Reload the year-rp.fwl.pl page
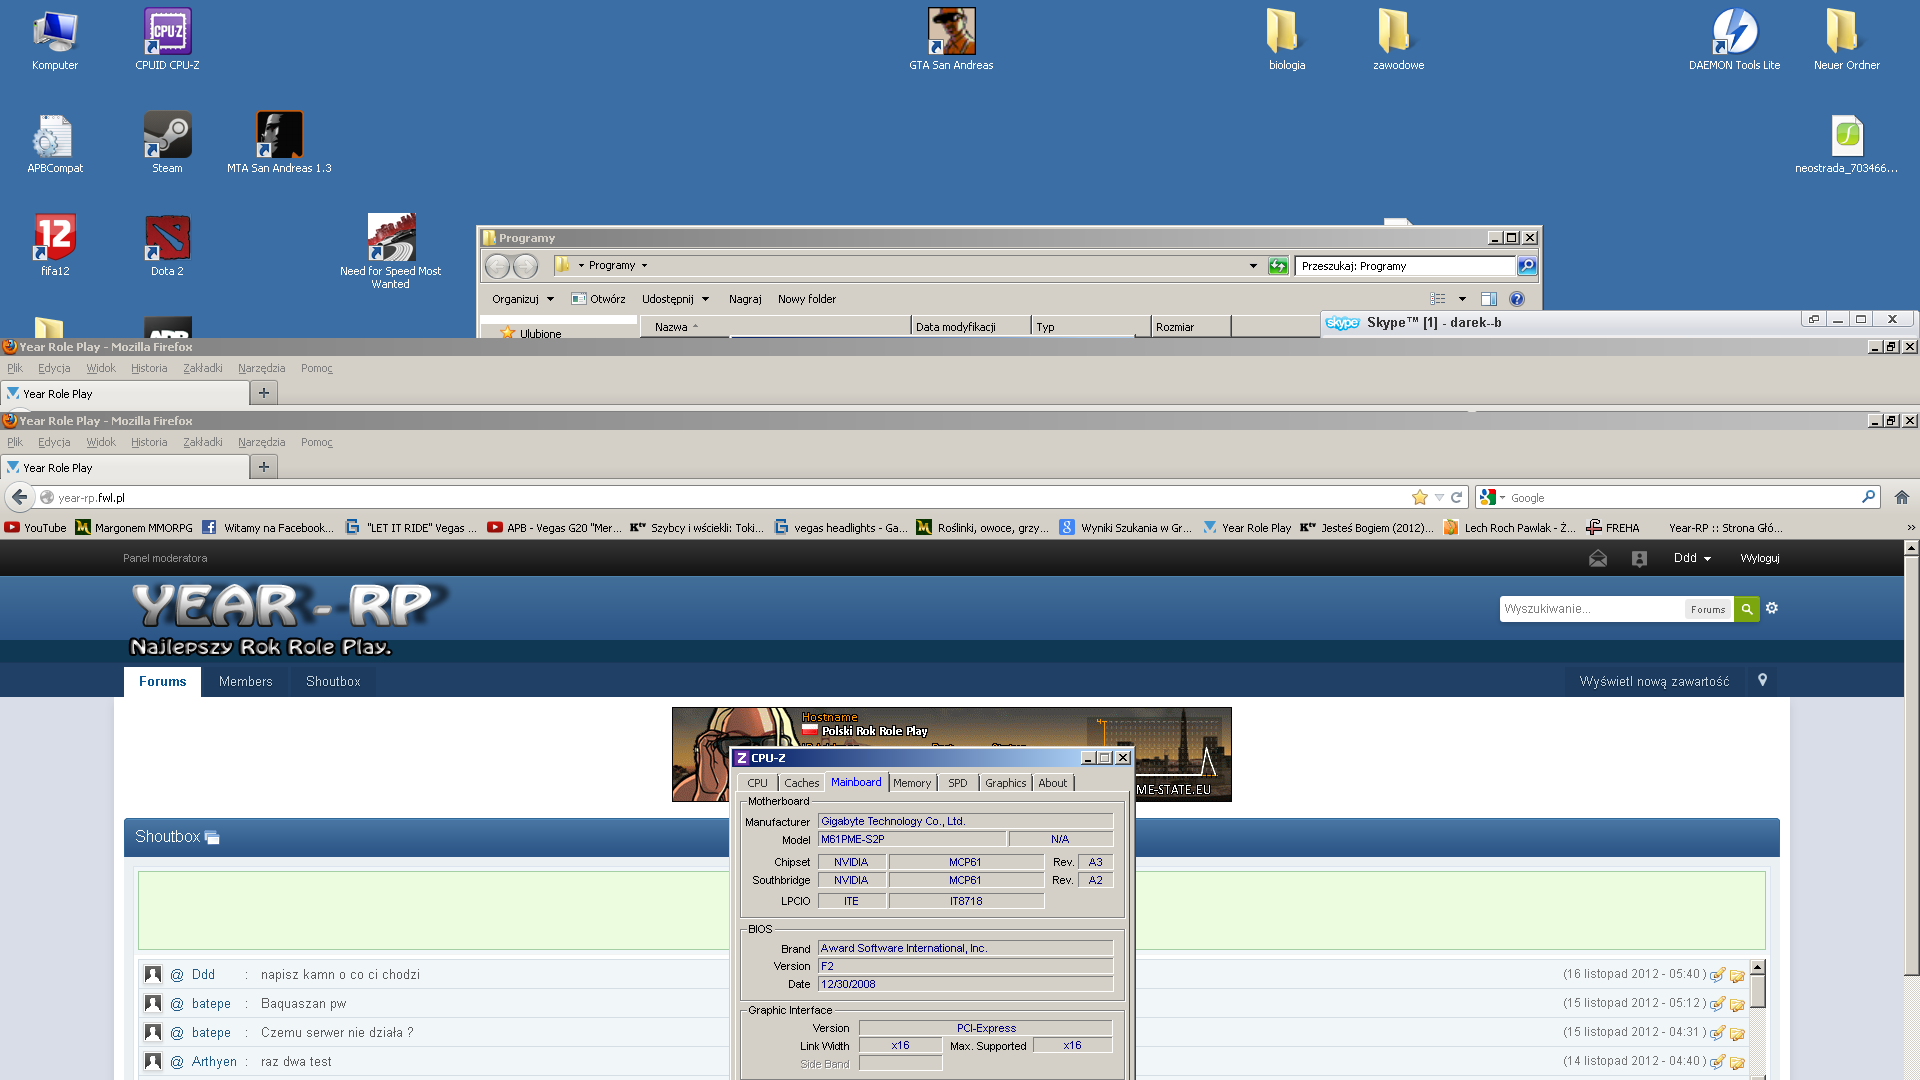 1457,498
